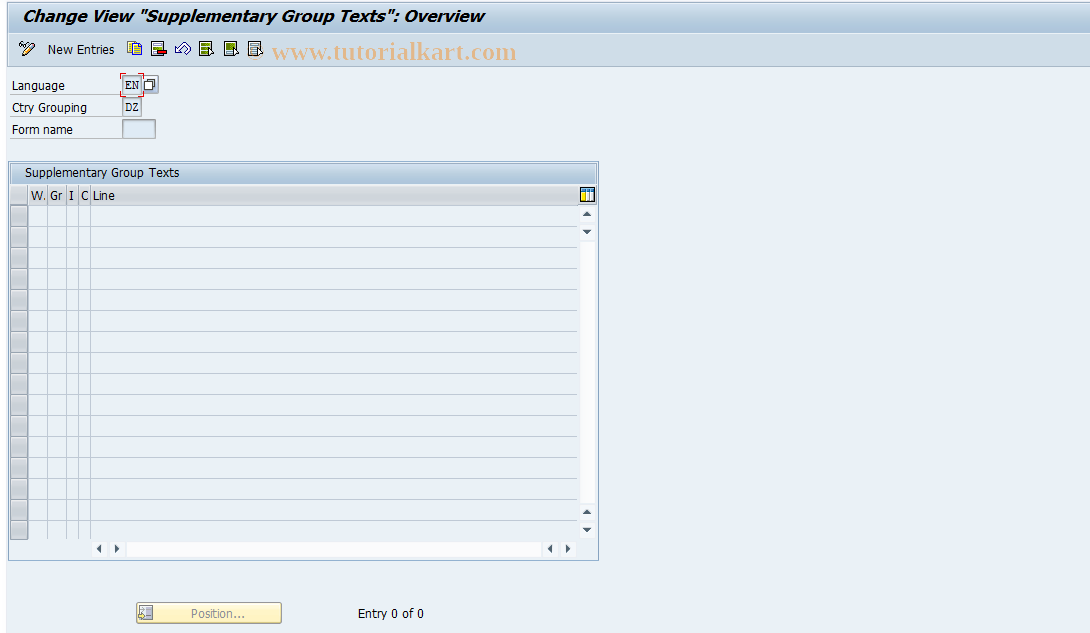Click the W. column header

(x=38, y=196)
